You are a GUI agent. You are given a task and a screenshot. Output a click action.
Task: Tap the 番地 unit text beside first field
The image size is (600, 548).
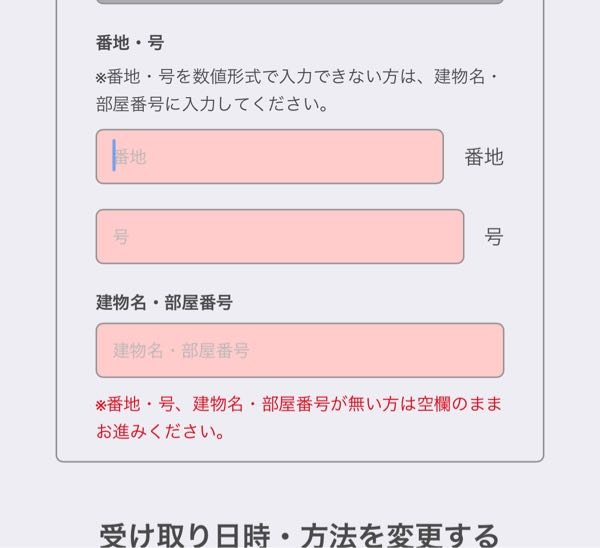484,157
